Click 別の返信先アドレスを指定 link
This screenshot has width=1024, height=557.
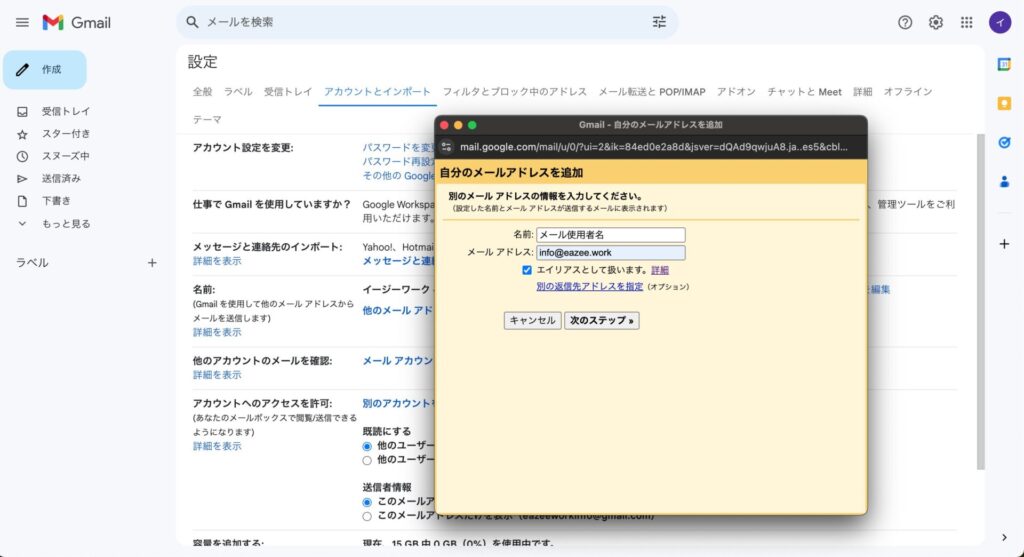pyautogui.click(x=590, y=286)
